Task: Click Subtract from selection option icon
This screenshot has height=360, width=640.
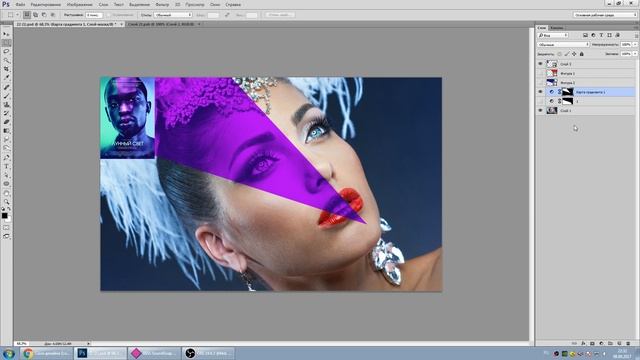Action: tap(44, 15)
